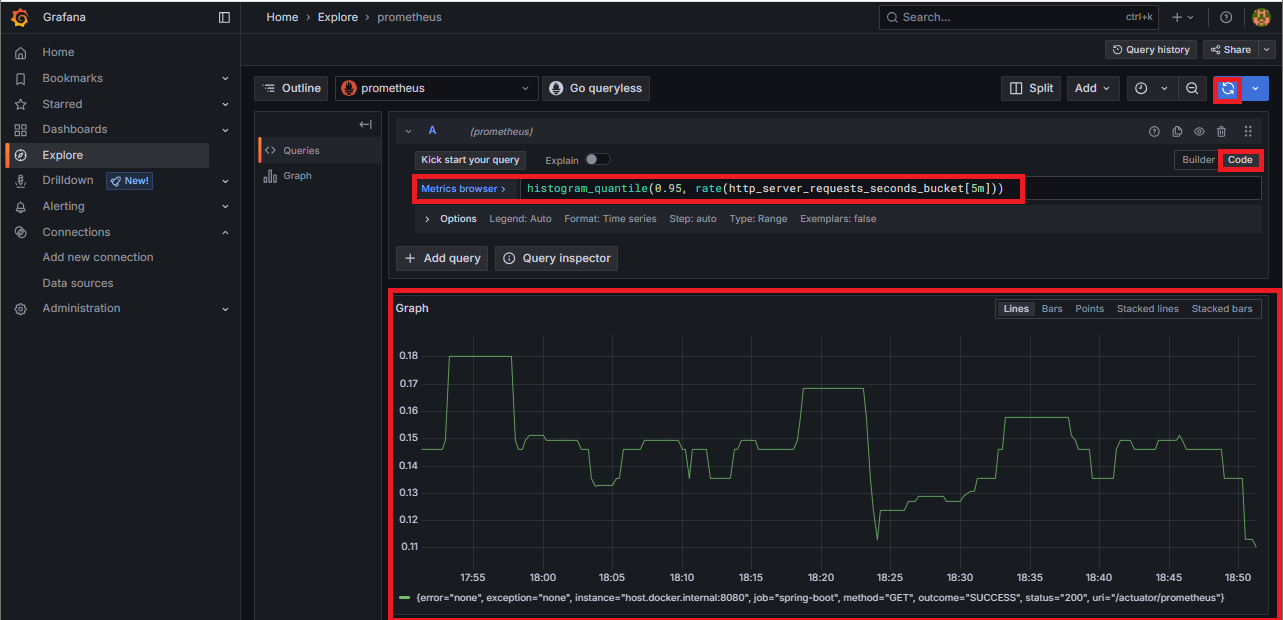The width and height of the screenshot is (1283, 620).
Task: Click the Go queryless button
Action: coord(596,88)
